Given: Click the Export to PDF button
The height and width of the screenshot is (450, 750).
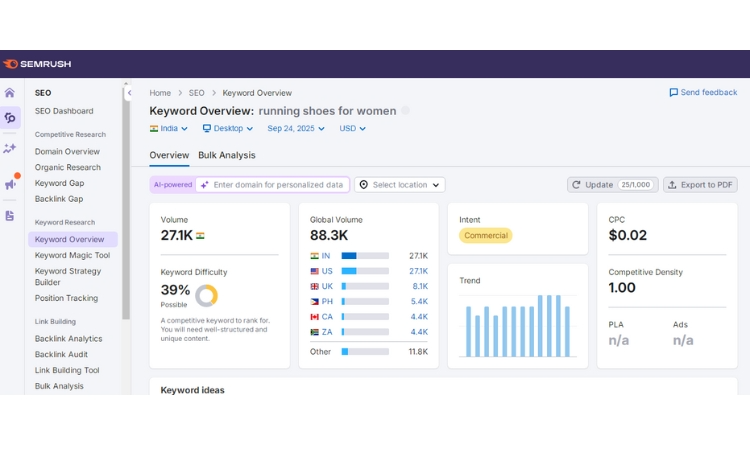Looking at the screenshot, I should tap(700, 185).
